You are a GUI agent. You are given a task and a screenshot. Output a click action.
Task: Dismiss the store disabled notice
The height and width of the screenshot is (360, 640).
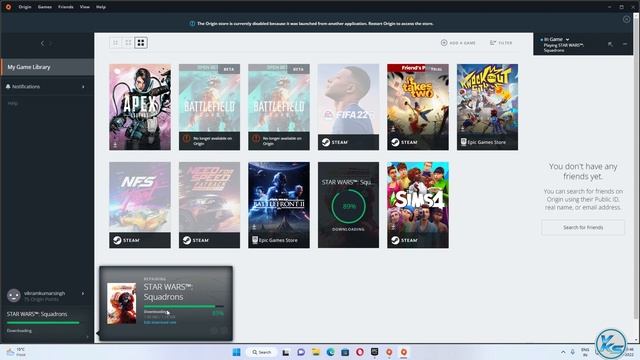[626, 19]
